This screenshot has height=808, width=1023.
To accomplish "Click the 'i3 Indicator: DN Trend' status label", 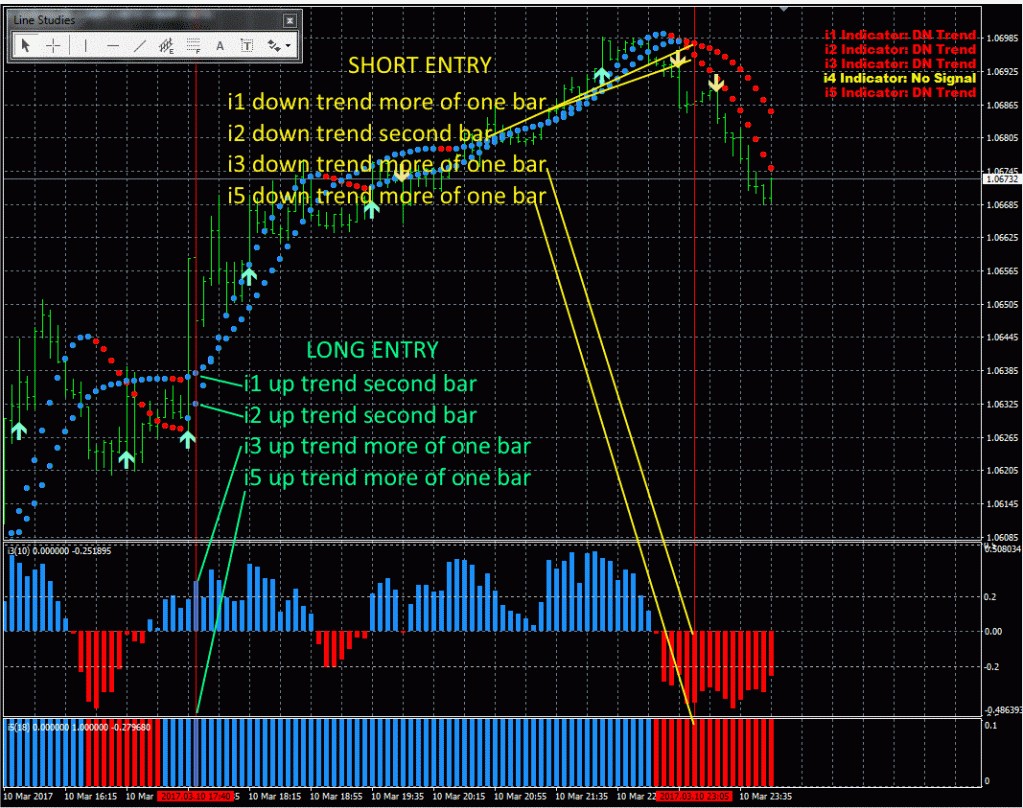I will click(900, 64).
